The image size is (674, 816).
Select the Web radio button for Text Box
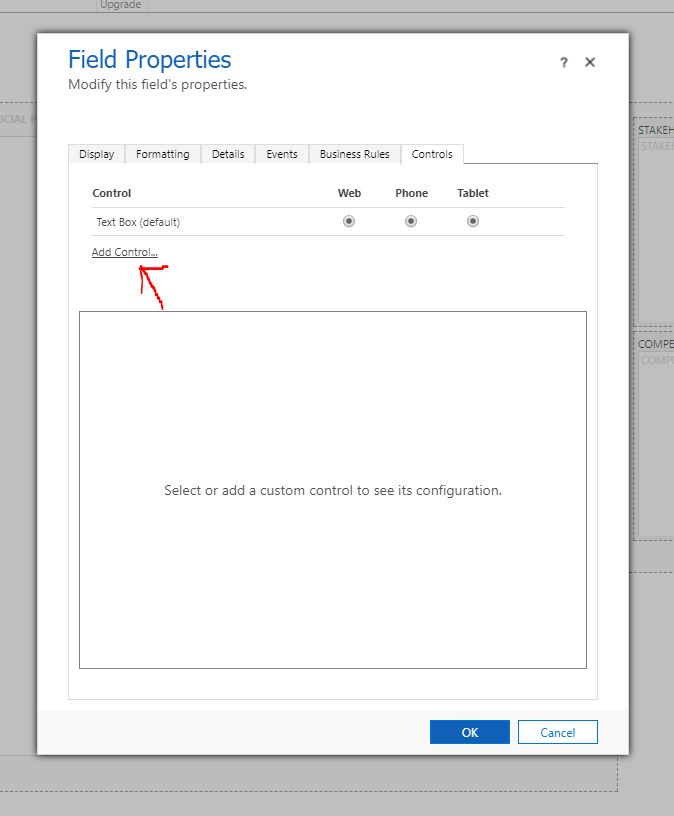pyautogui.click(x=349, y=221)
